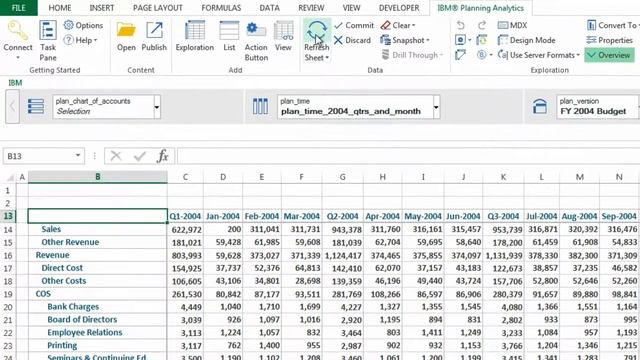Click the Drill Through option
This screenshot has width=640, height=360.
pos(413,55)
